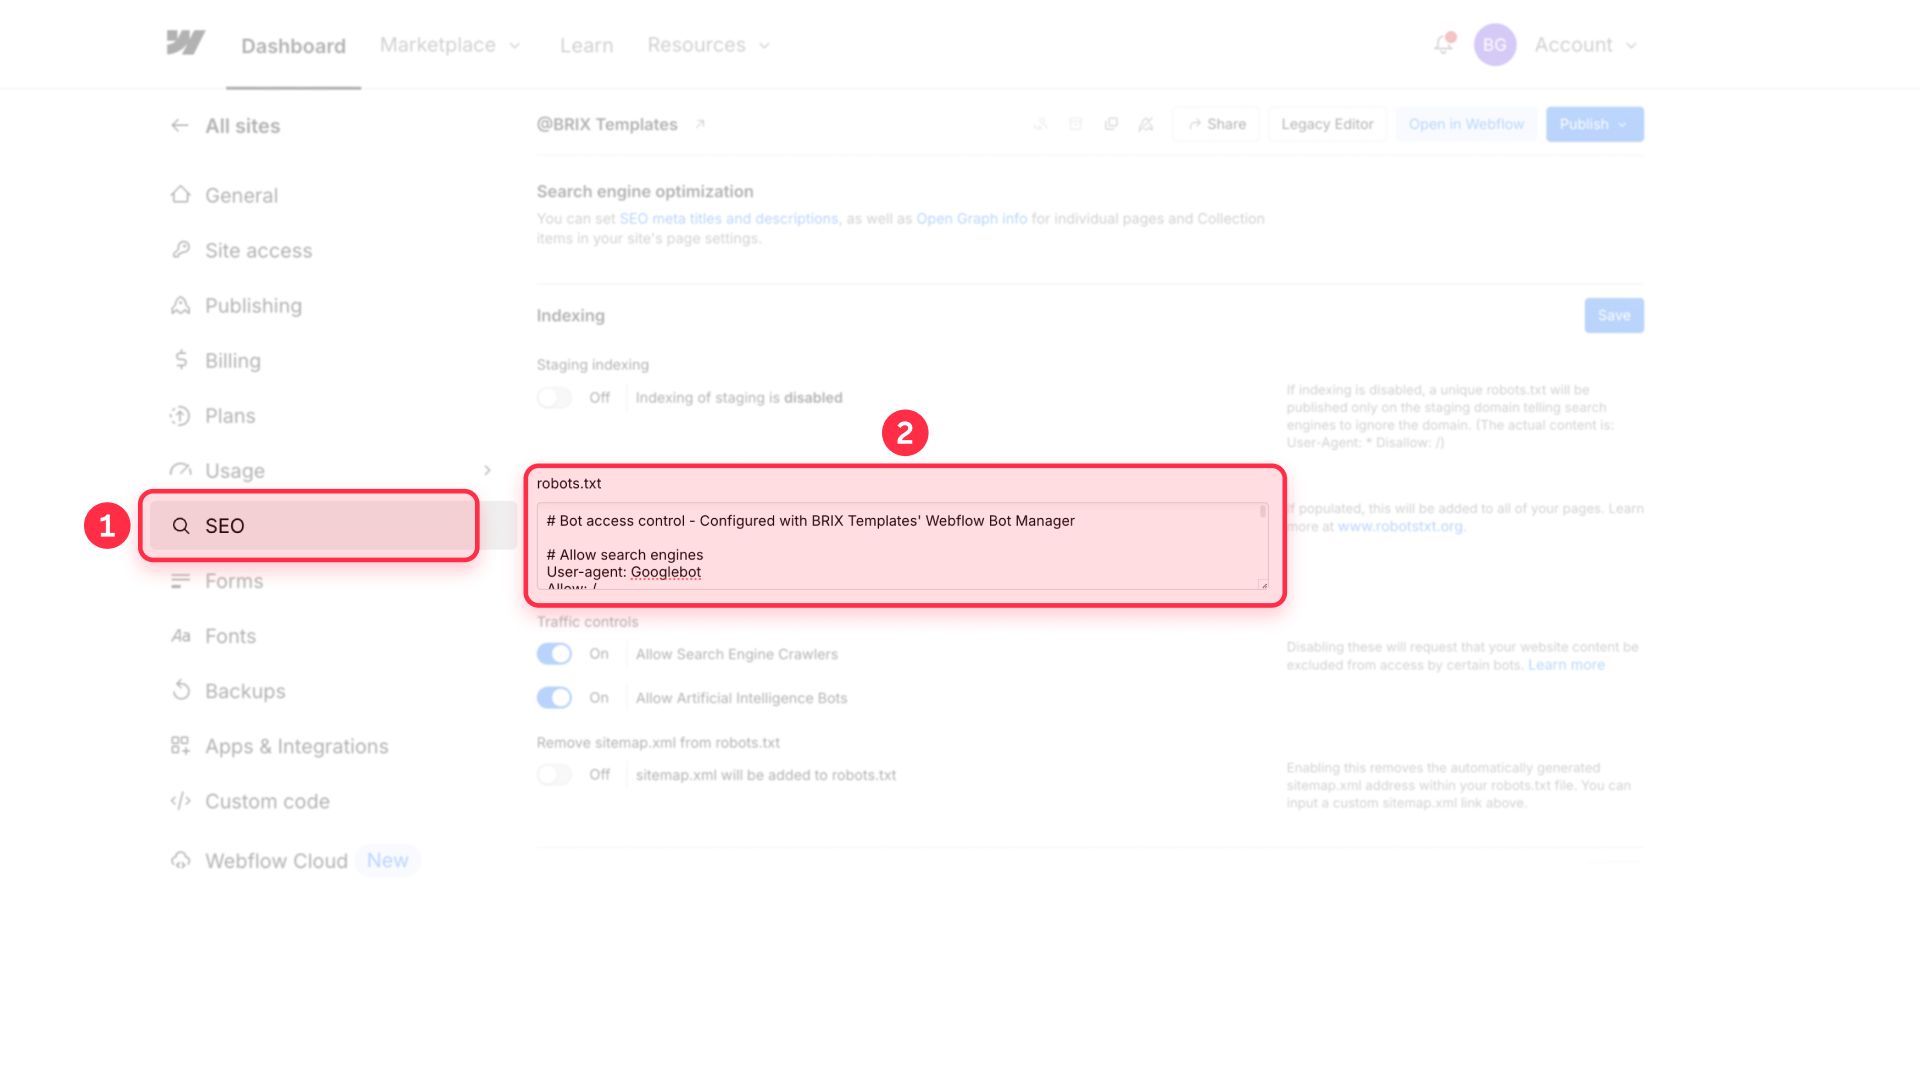The image size is (1920, 1081).
Task: Open SEO meta titles and descriptions link
Action: [x=728, y=218]
